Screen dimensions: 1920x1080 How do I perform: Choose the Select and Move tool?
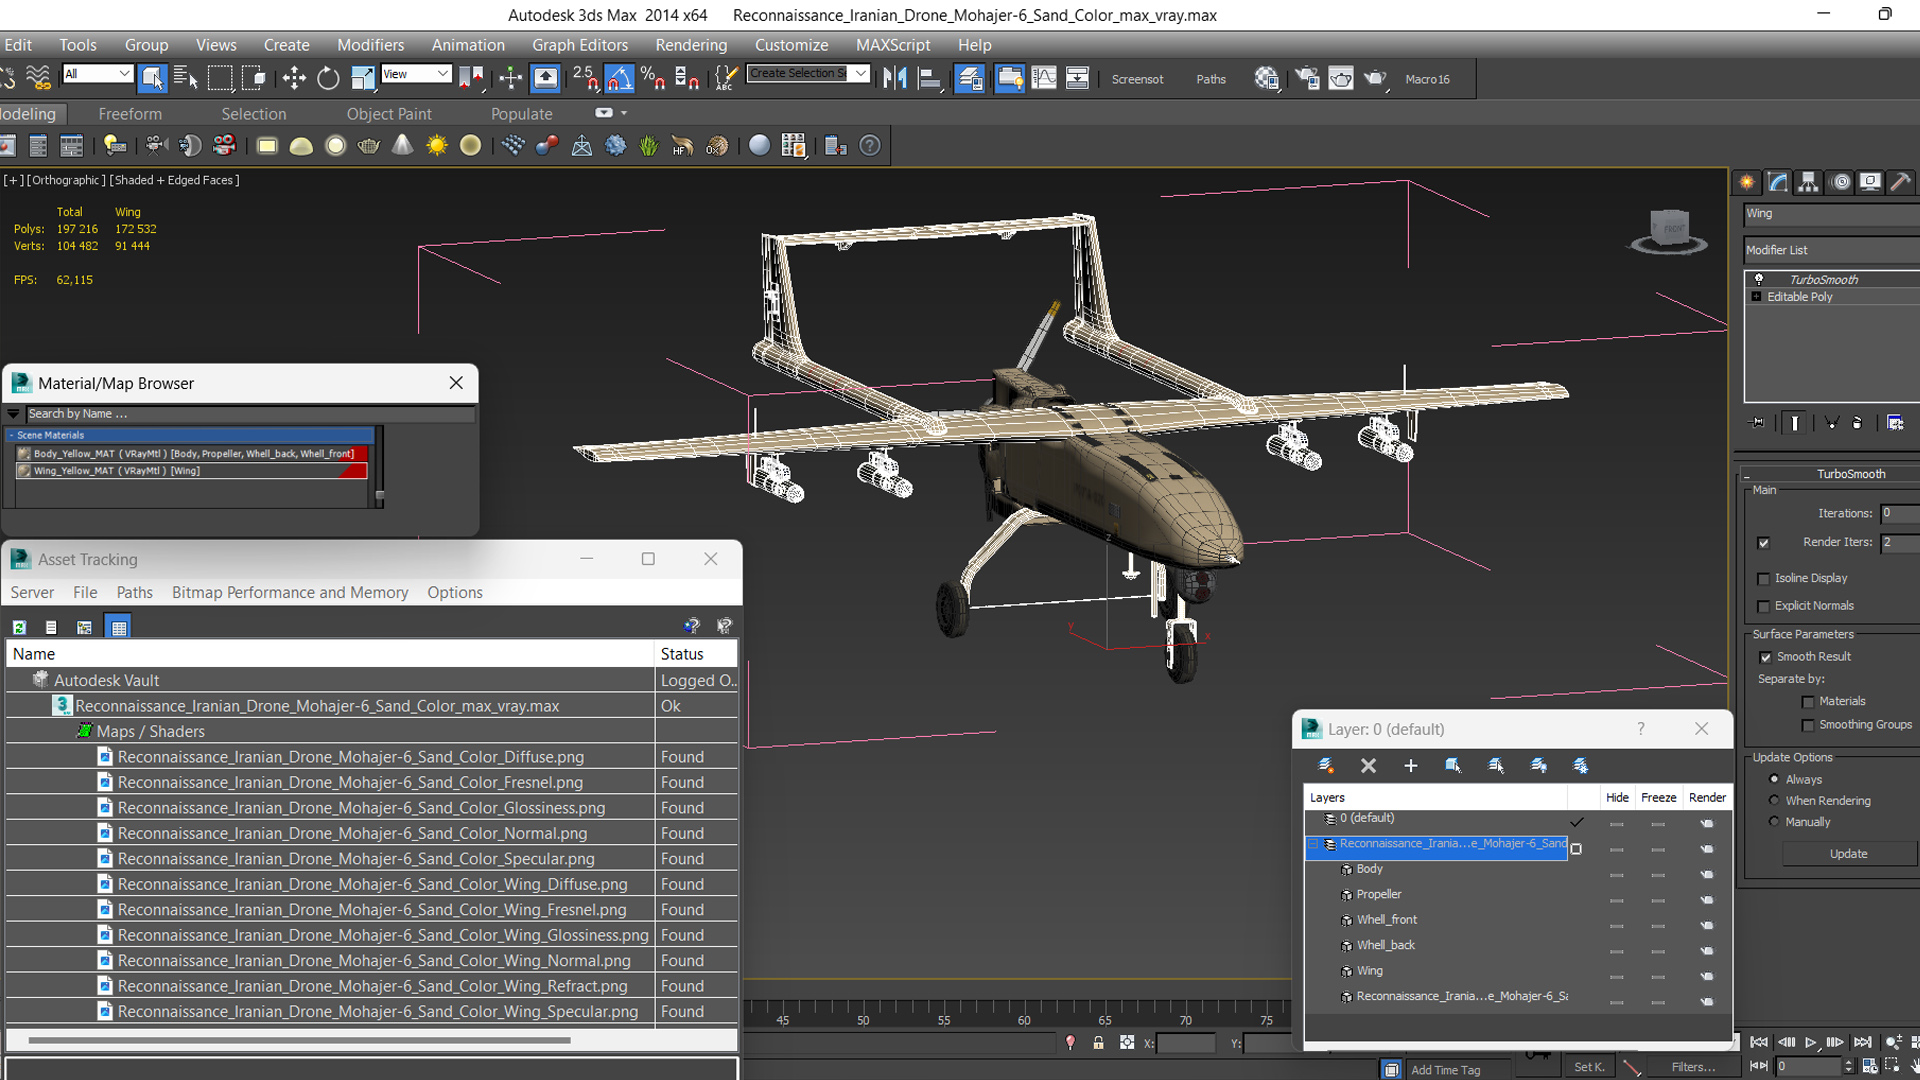[x=294, y=78]
